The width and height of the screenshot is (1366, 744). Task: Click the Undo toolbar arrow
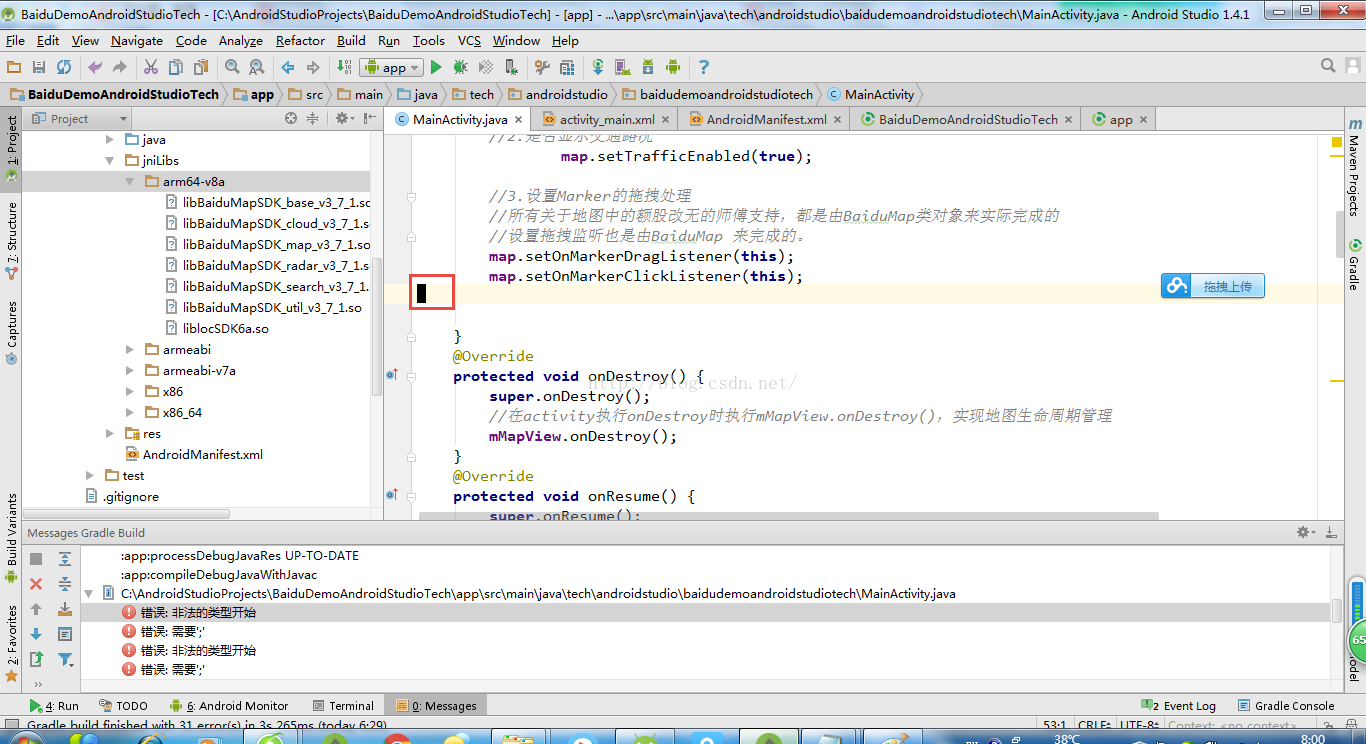click(x=95, y=67)
